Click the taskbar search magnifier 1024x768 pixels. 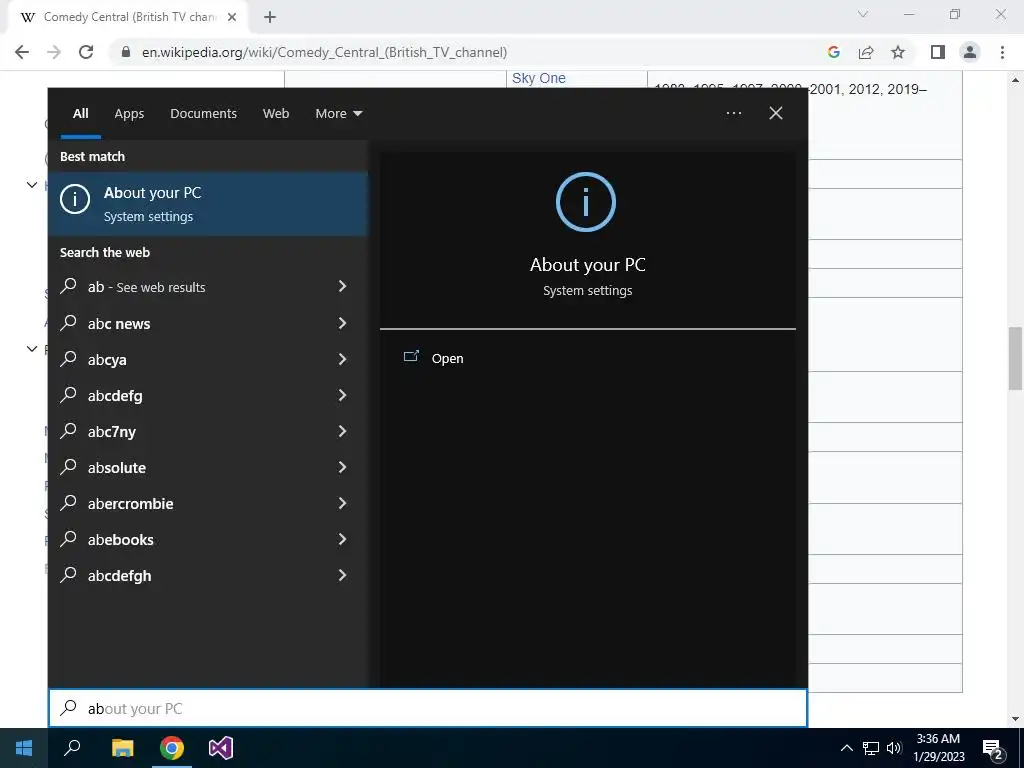[x=72, y=748]
